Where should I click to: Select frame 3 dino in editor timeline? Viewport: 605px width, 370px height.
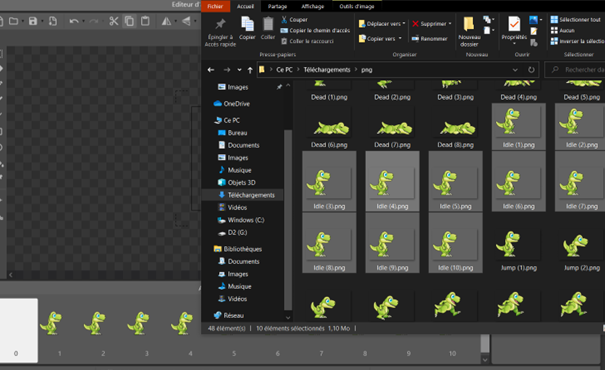(x=139, y=323)
